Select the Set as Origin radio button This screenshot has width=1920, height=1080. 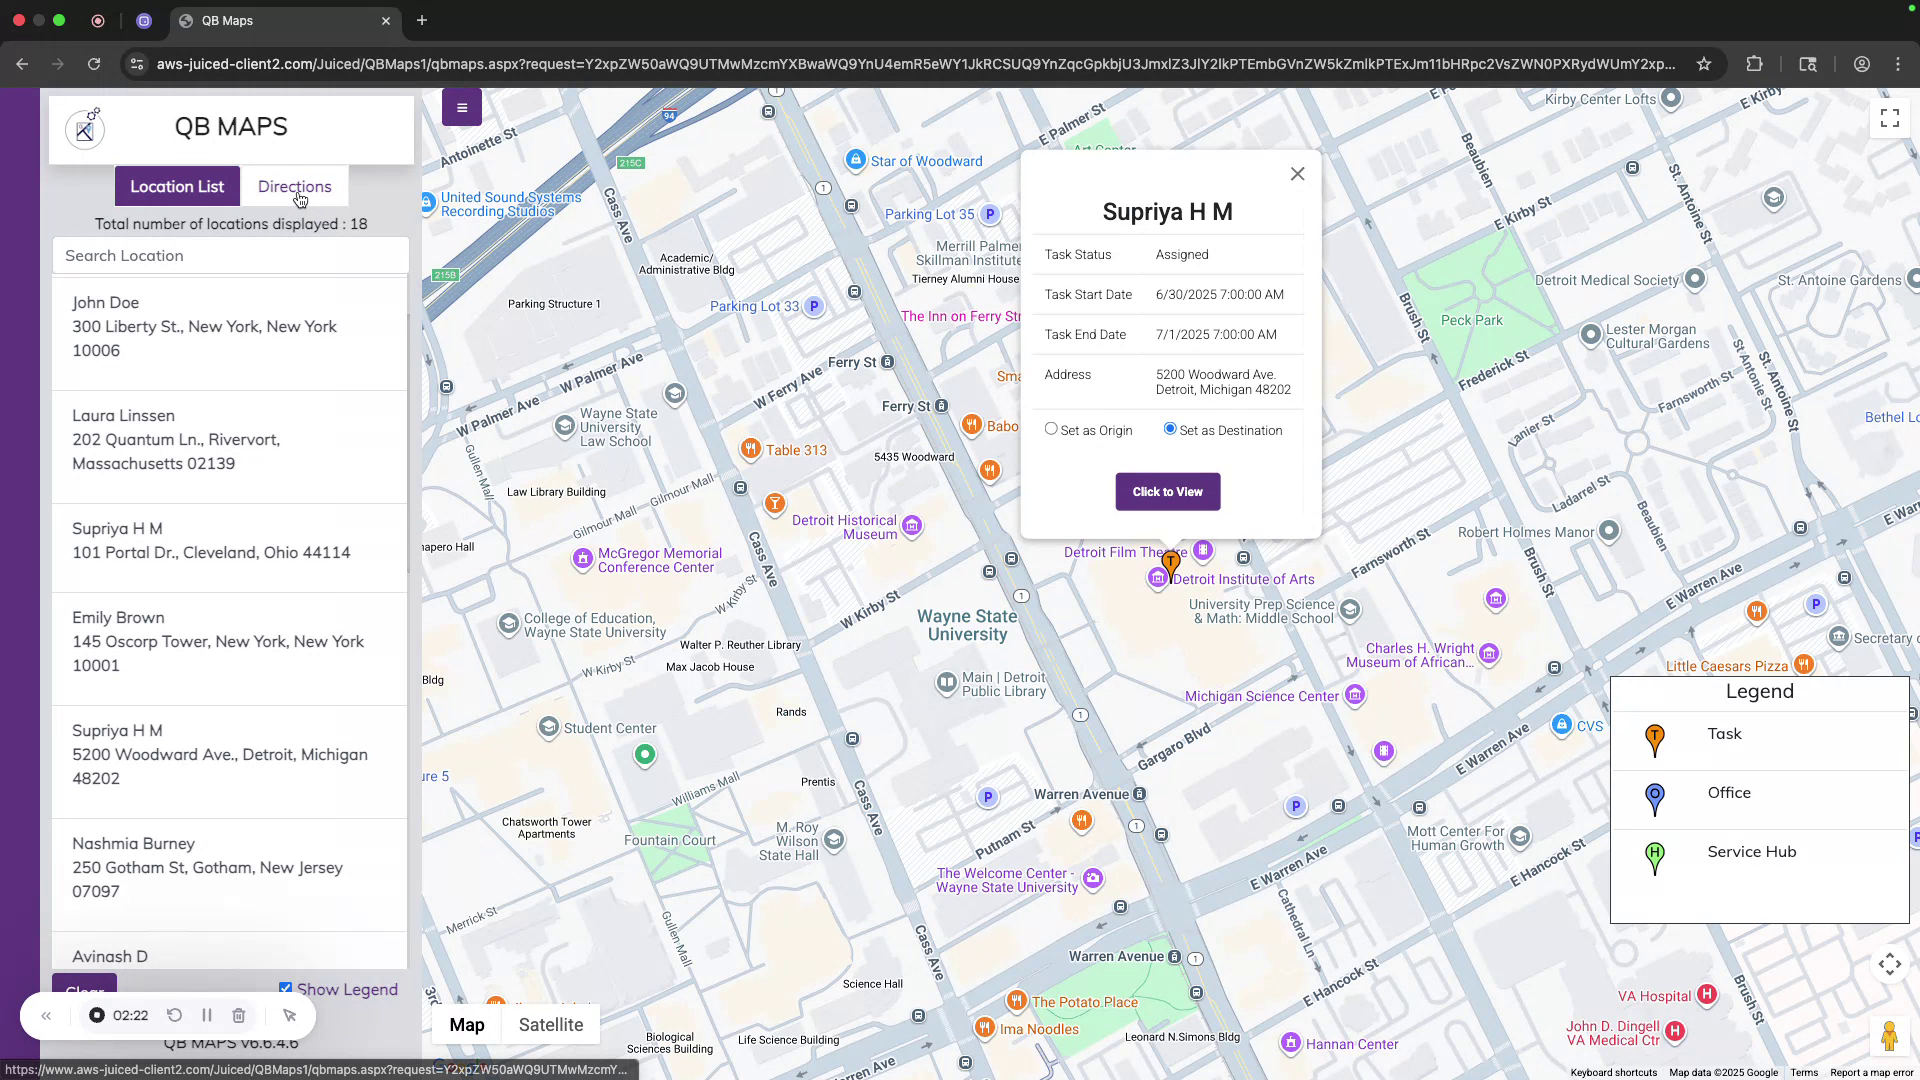[x=1051, y=428]
